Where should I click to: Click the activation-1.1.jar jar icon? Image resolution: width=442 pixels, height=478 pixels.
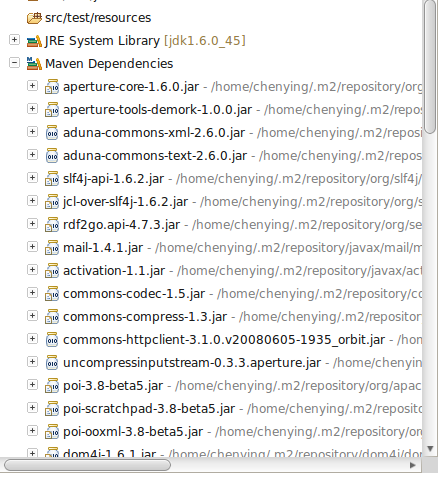click(52, 271)
